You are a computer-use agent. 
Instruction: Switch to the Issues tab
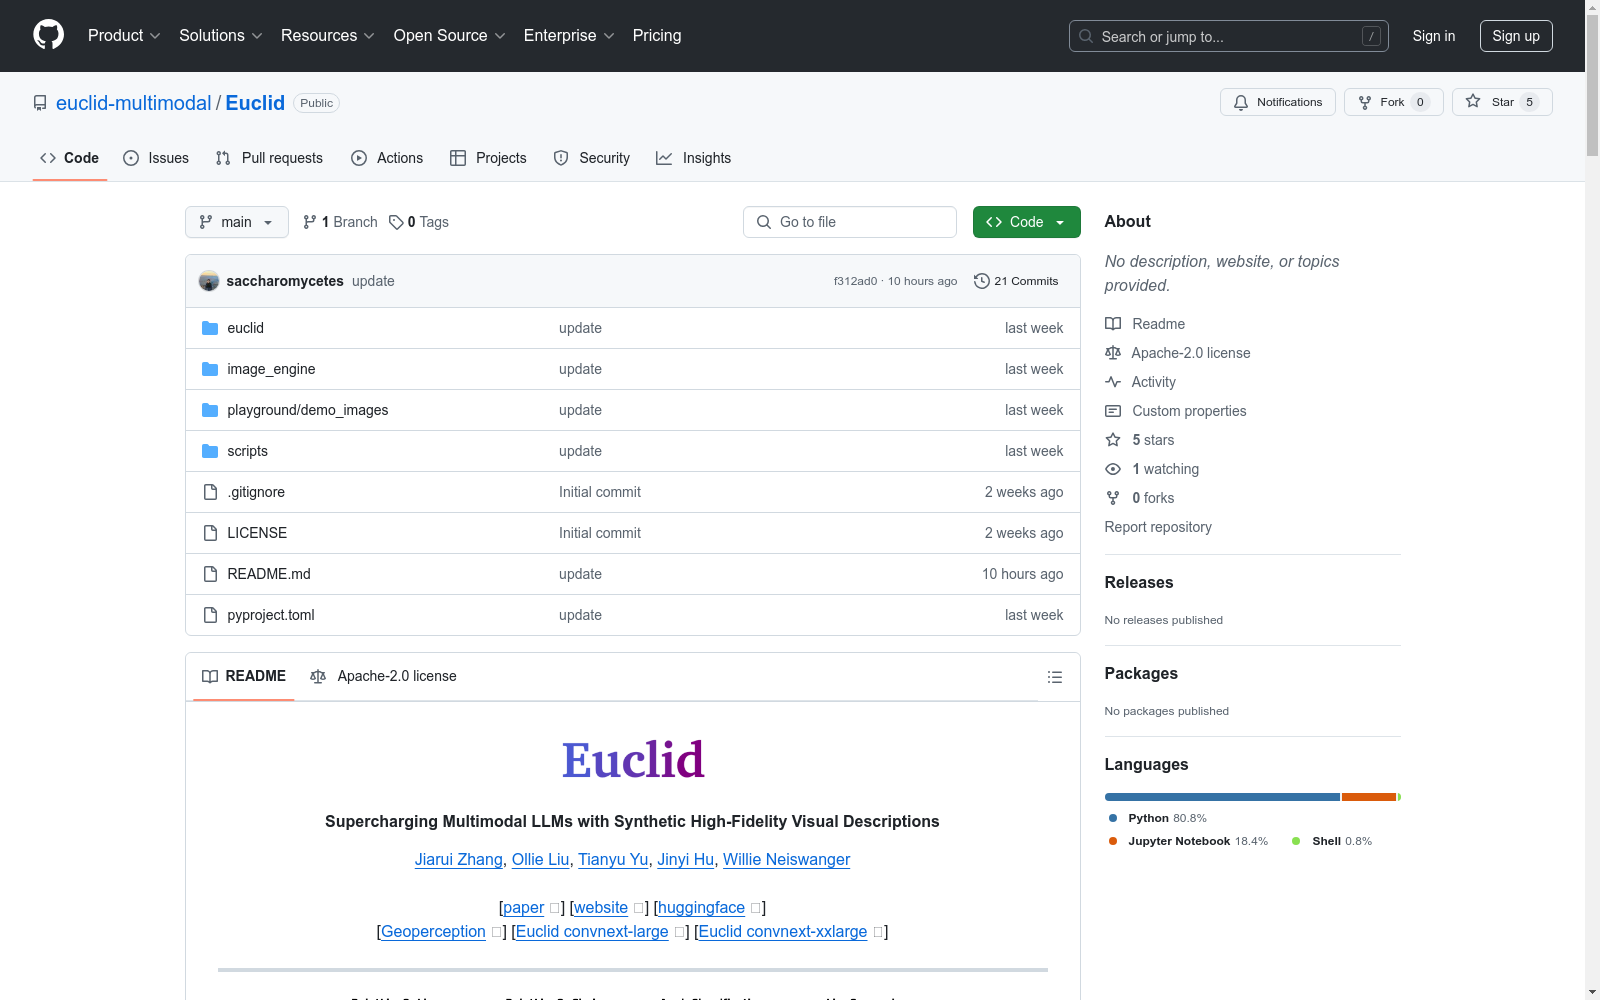156,158
